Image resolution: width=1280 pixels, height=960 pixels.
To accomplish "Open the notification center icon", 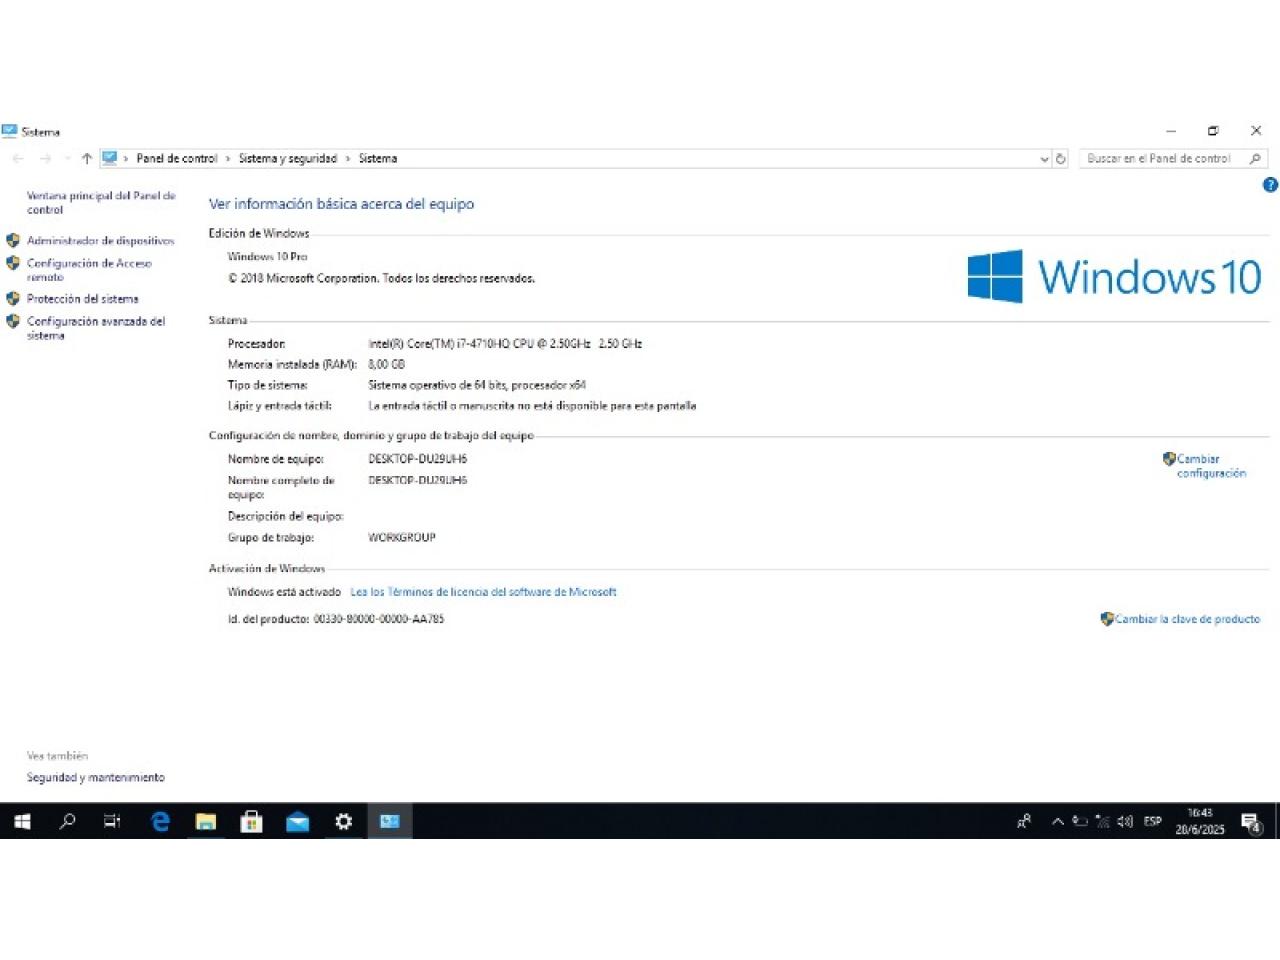I will [1251, 822].
